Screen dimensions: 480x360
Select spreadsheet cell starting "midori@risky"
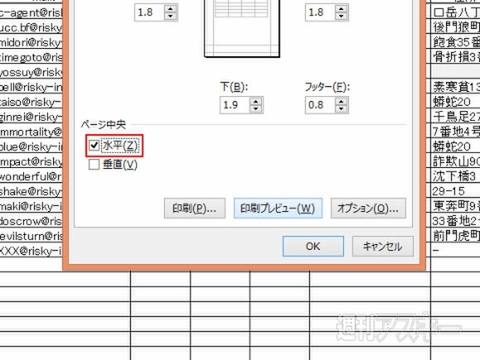coord(31,42)
